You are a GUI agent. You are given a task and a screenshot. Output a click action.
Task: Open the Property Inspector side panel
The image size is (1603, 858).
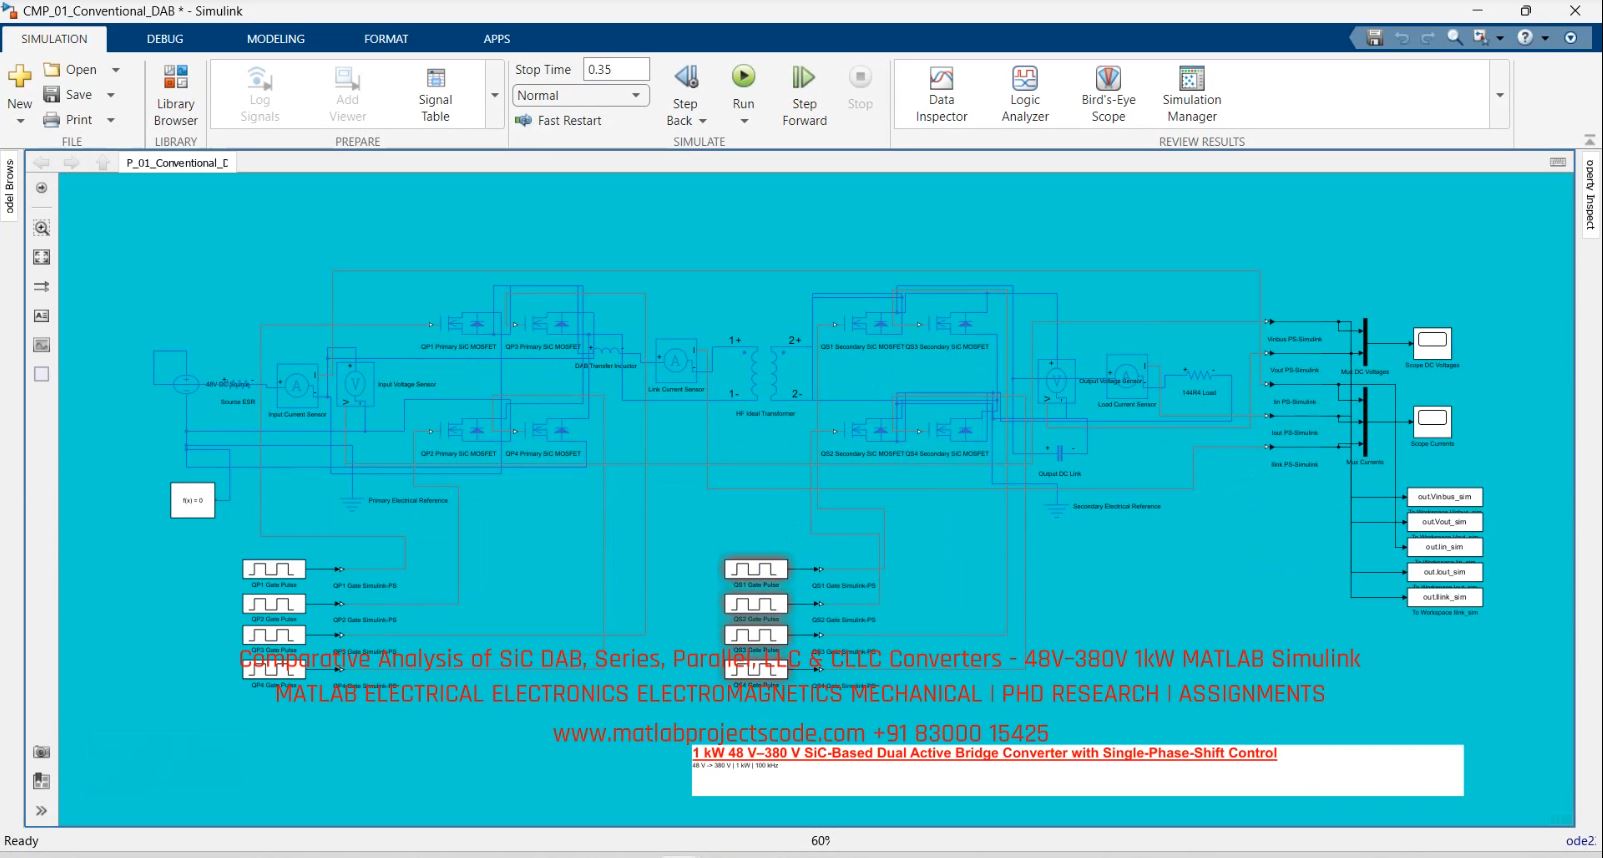[x=1590, y=194]
